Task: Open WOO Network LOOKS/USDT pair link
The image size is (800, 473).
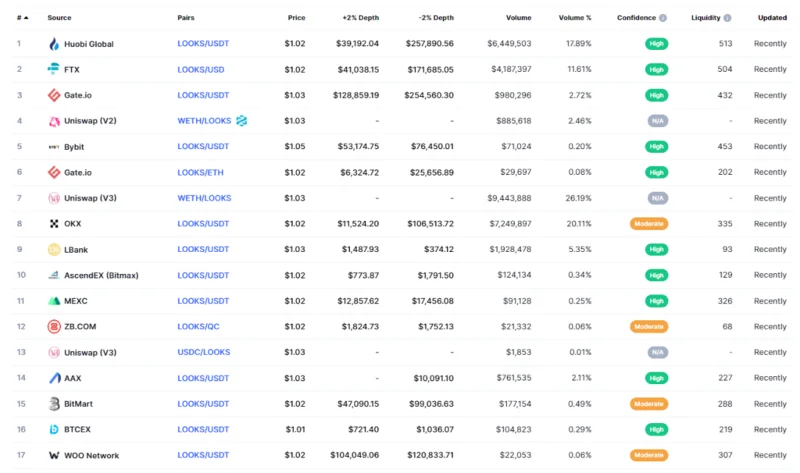Action: [x=203, y=455]
